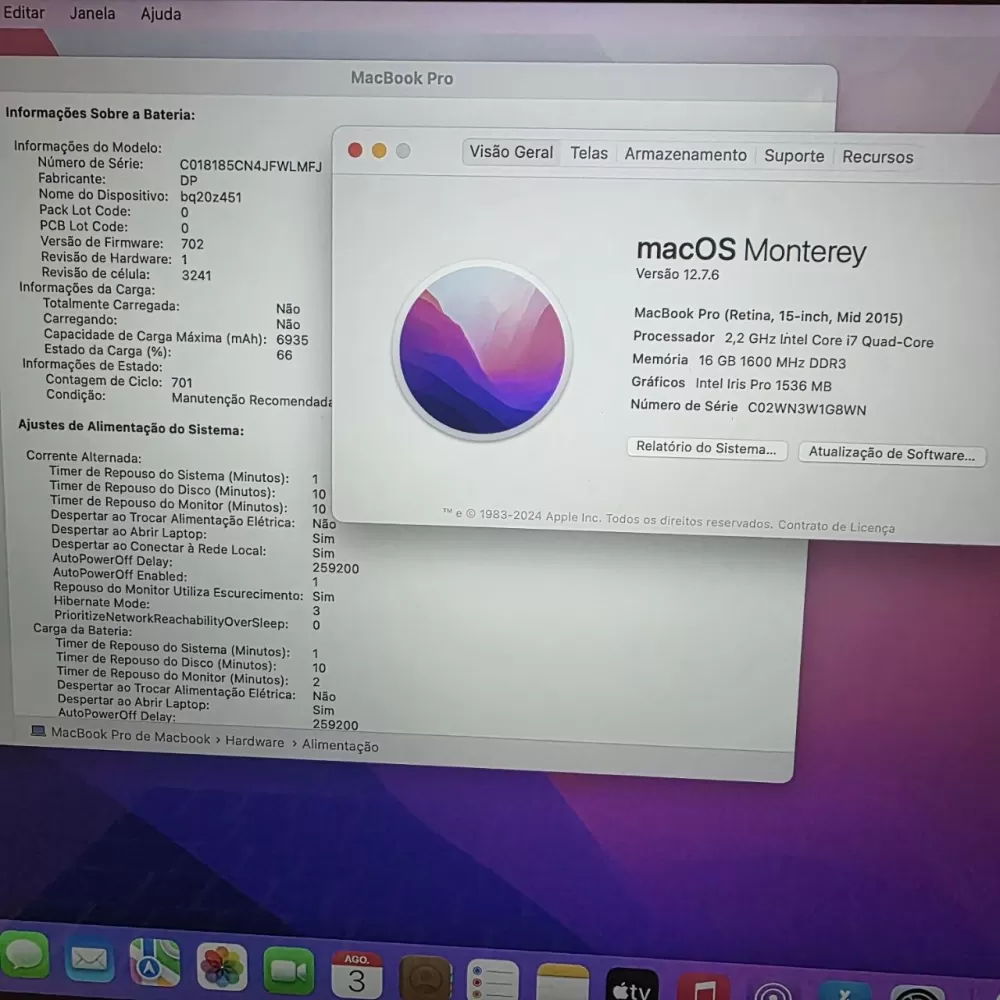This screenshot has height=1000, width=1000.
Task: Launch Maps from the Dock
Action: point(154,963)
